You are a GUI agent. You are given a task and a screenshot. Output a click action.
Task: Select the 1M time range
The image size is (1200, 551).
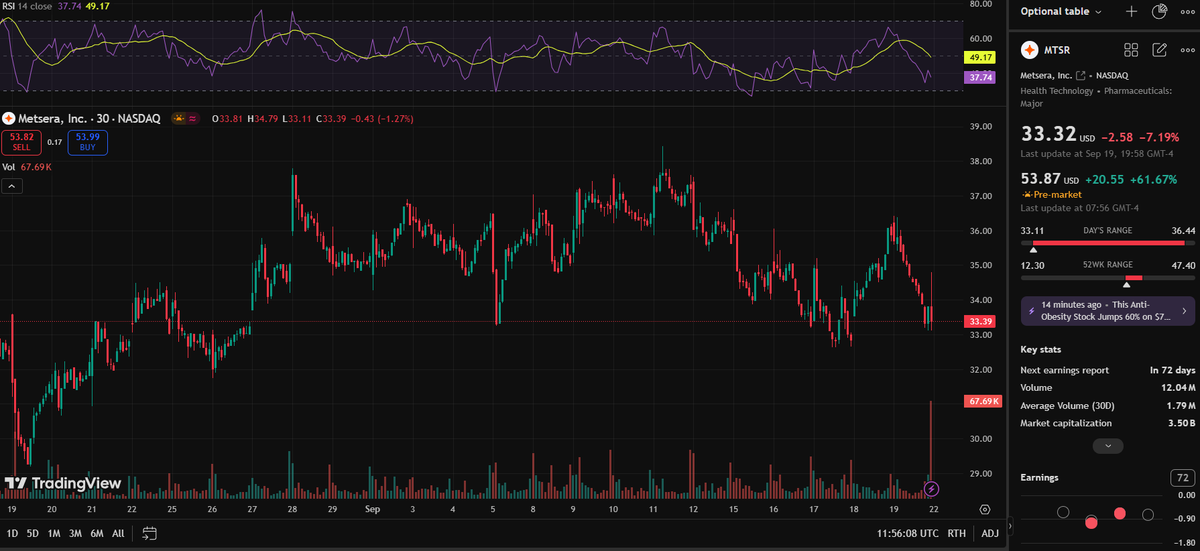click(54, 533)
